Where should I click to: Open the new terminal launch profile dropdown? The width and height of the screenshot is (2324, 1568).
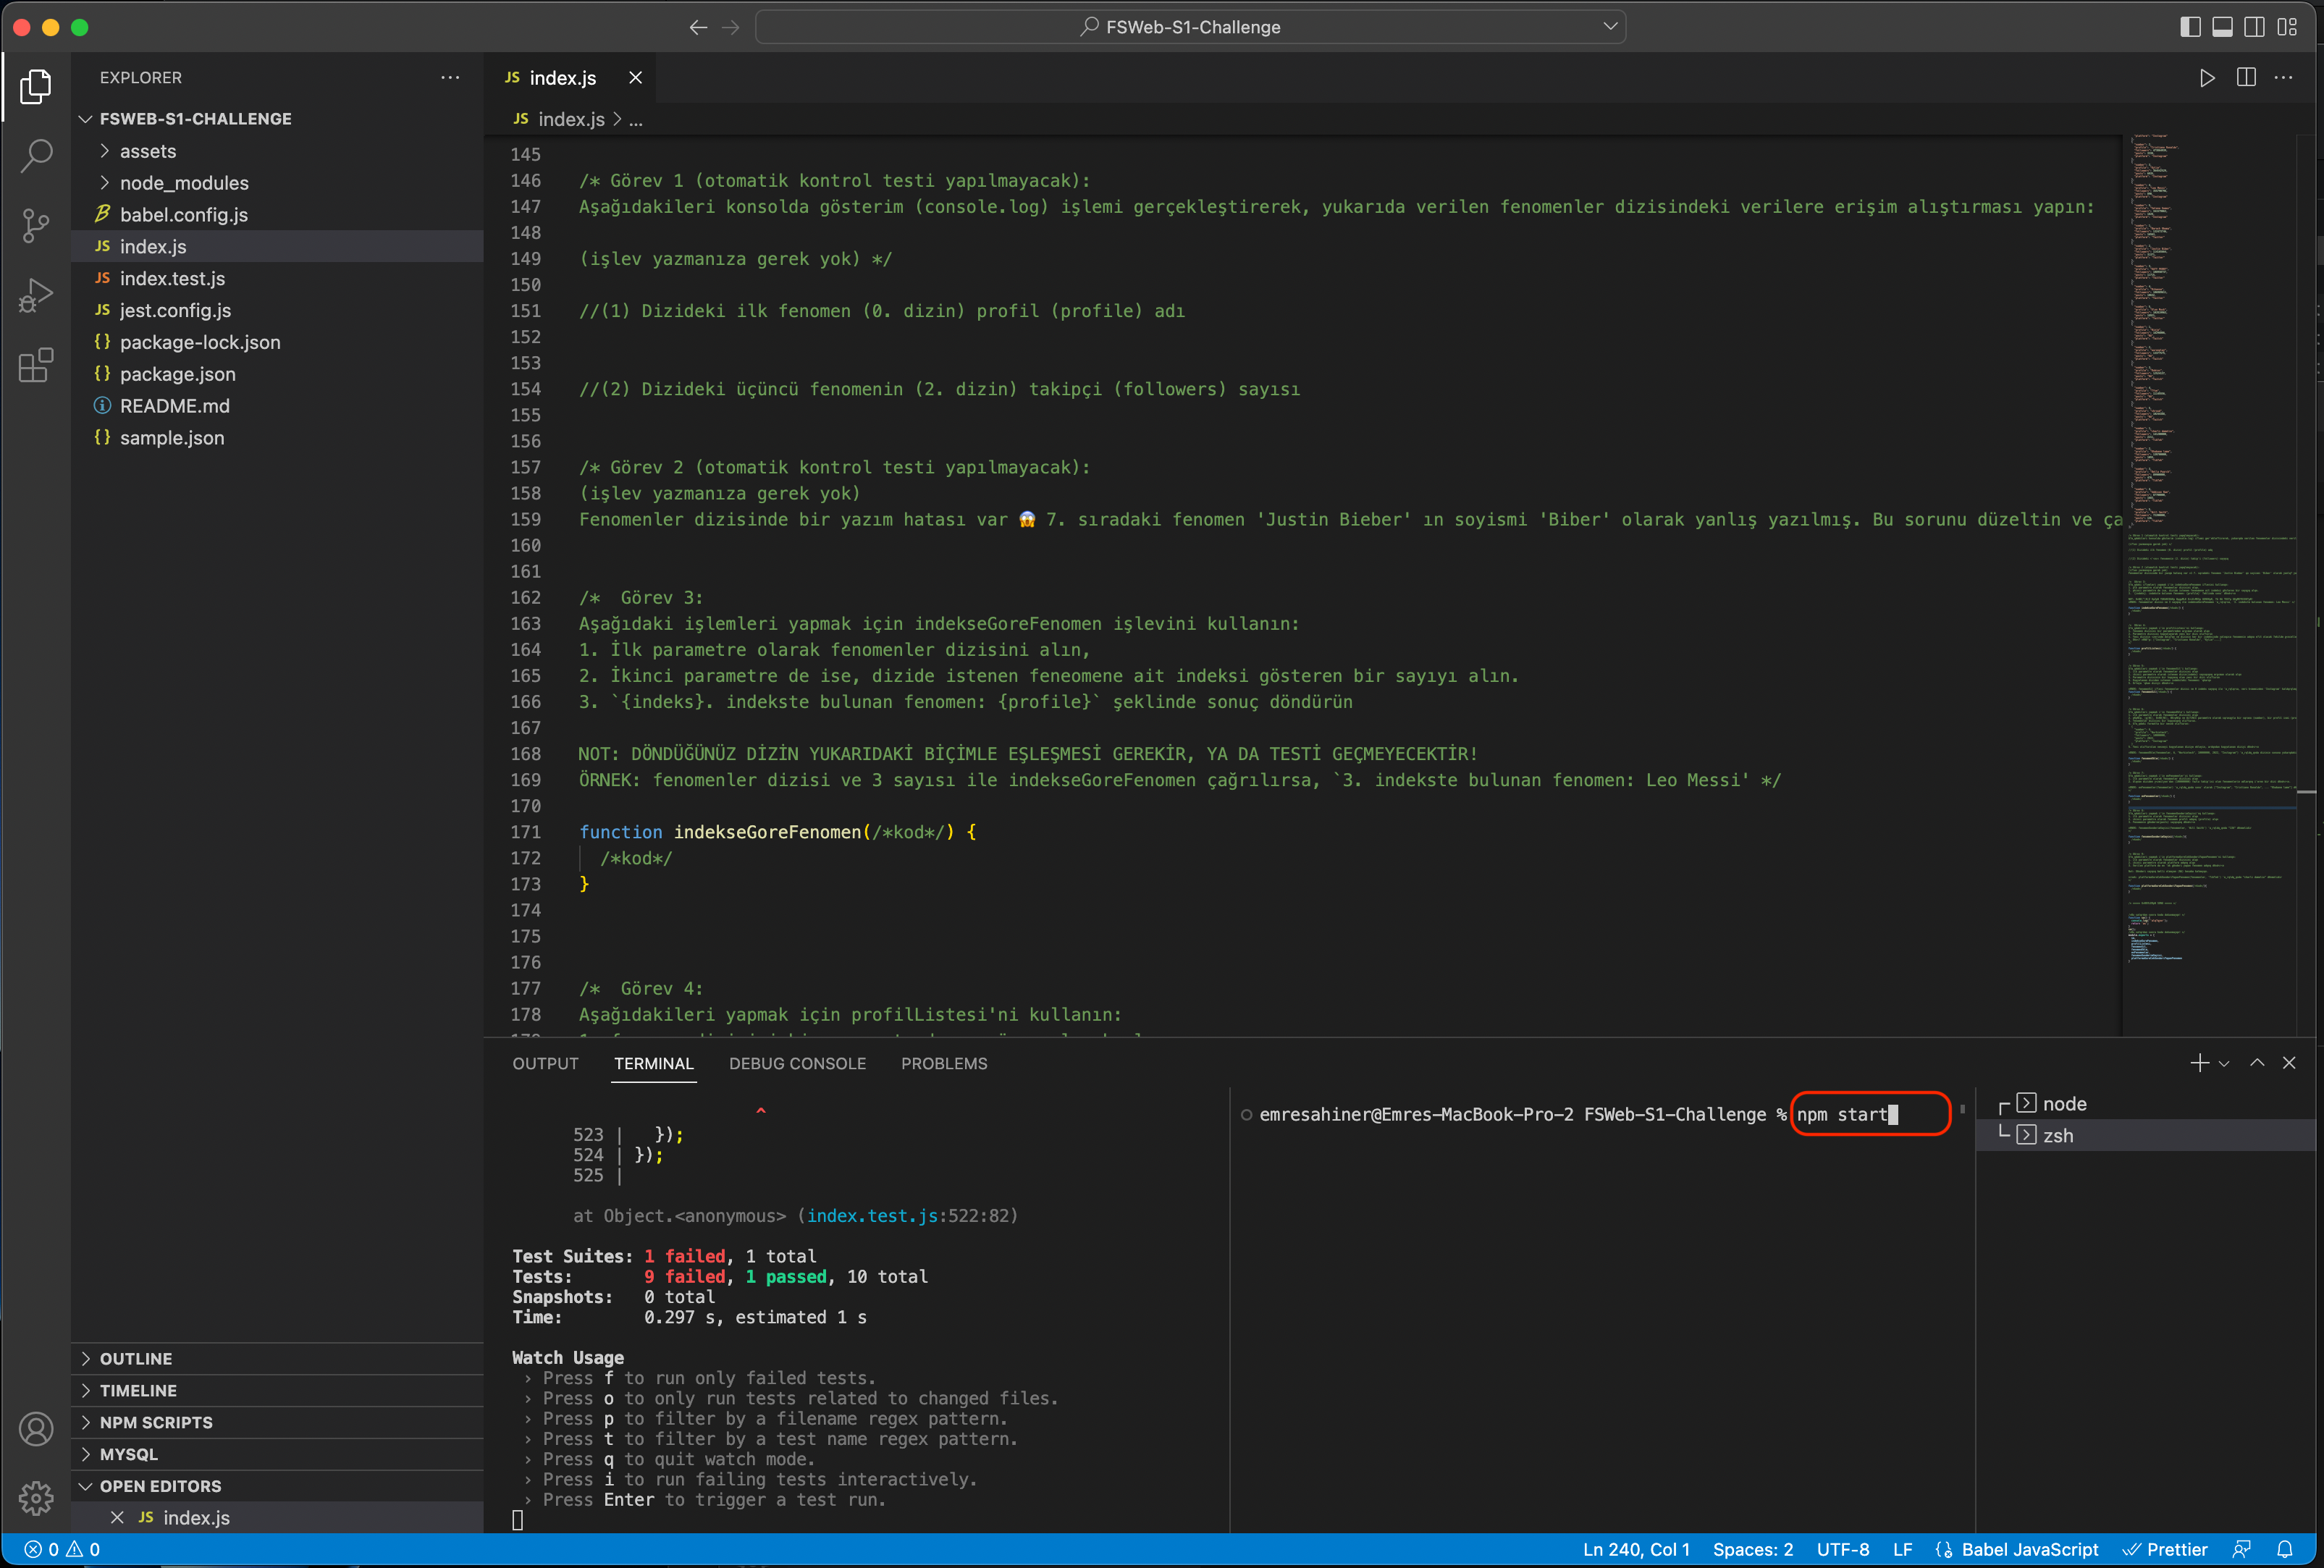click(x=2224, y=1064)
